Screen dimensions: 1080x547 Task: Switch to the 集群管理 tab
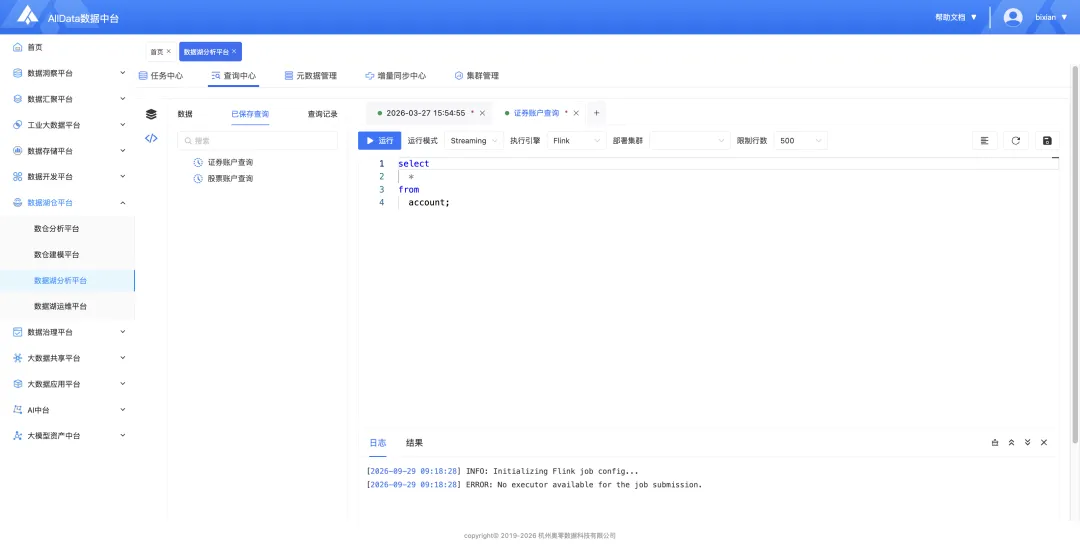pos(477,76)
